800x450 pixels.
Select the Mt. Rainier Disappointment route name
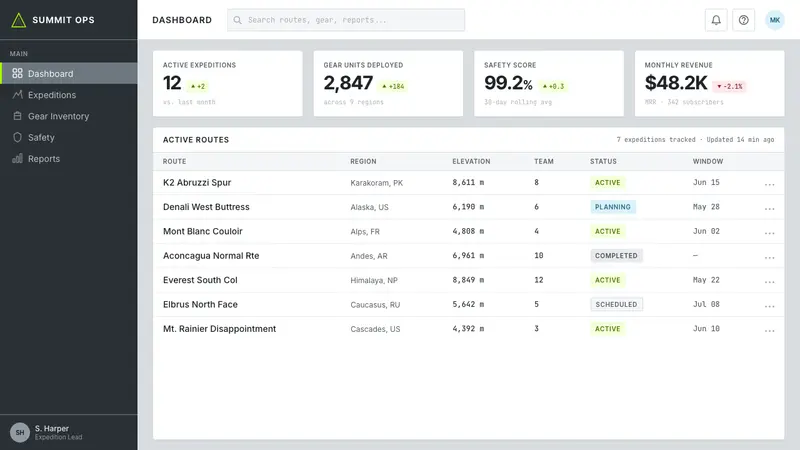[219, 329]
